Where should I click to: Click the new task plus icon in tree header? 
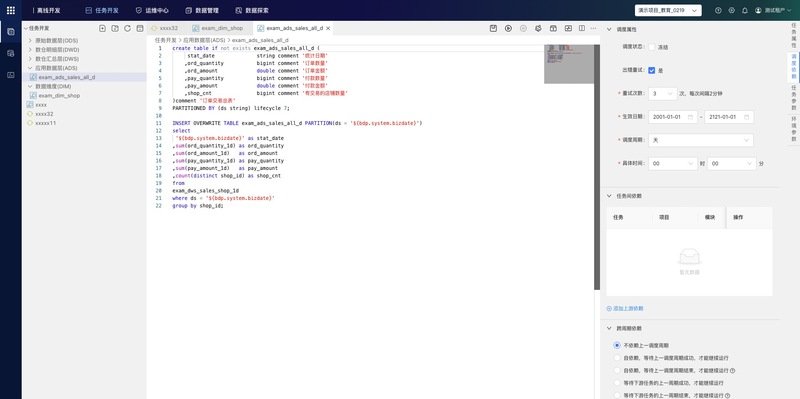coord(103,29)
